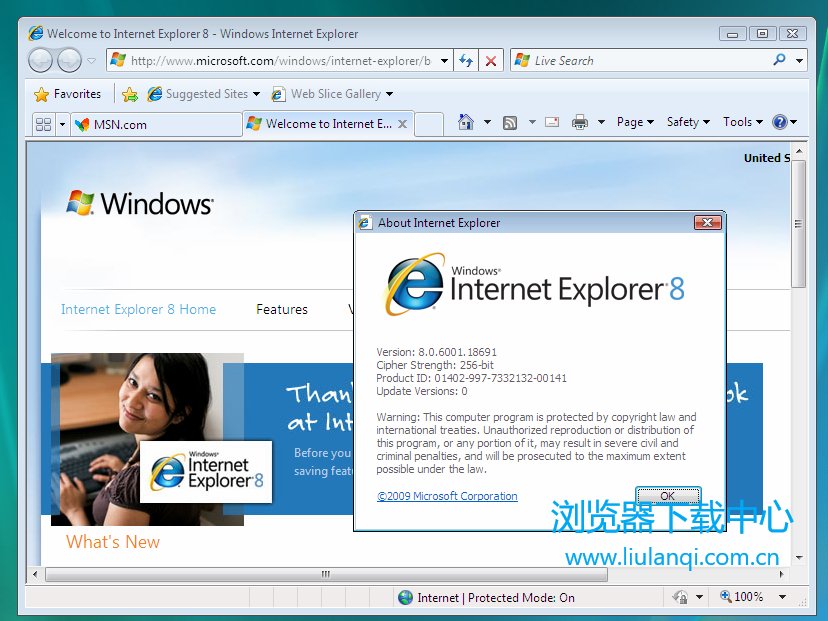Click the Add to Favorites Bar icon
The height and width of the screenshot is (621, 828).
[x=129, y=94]
